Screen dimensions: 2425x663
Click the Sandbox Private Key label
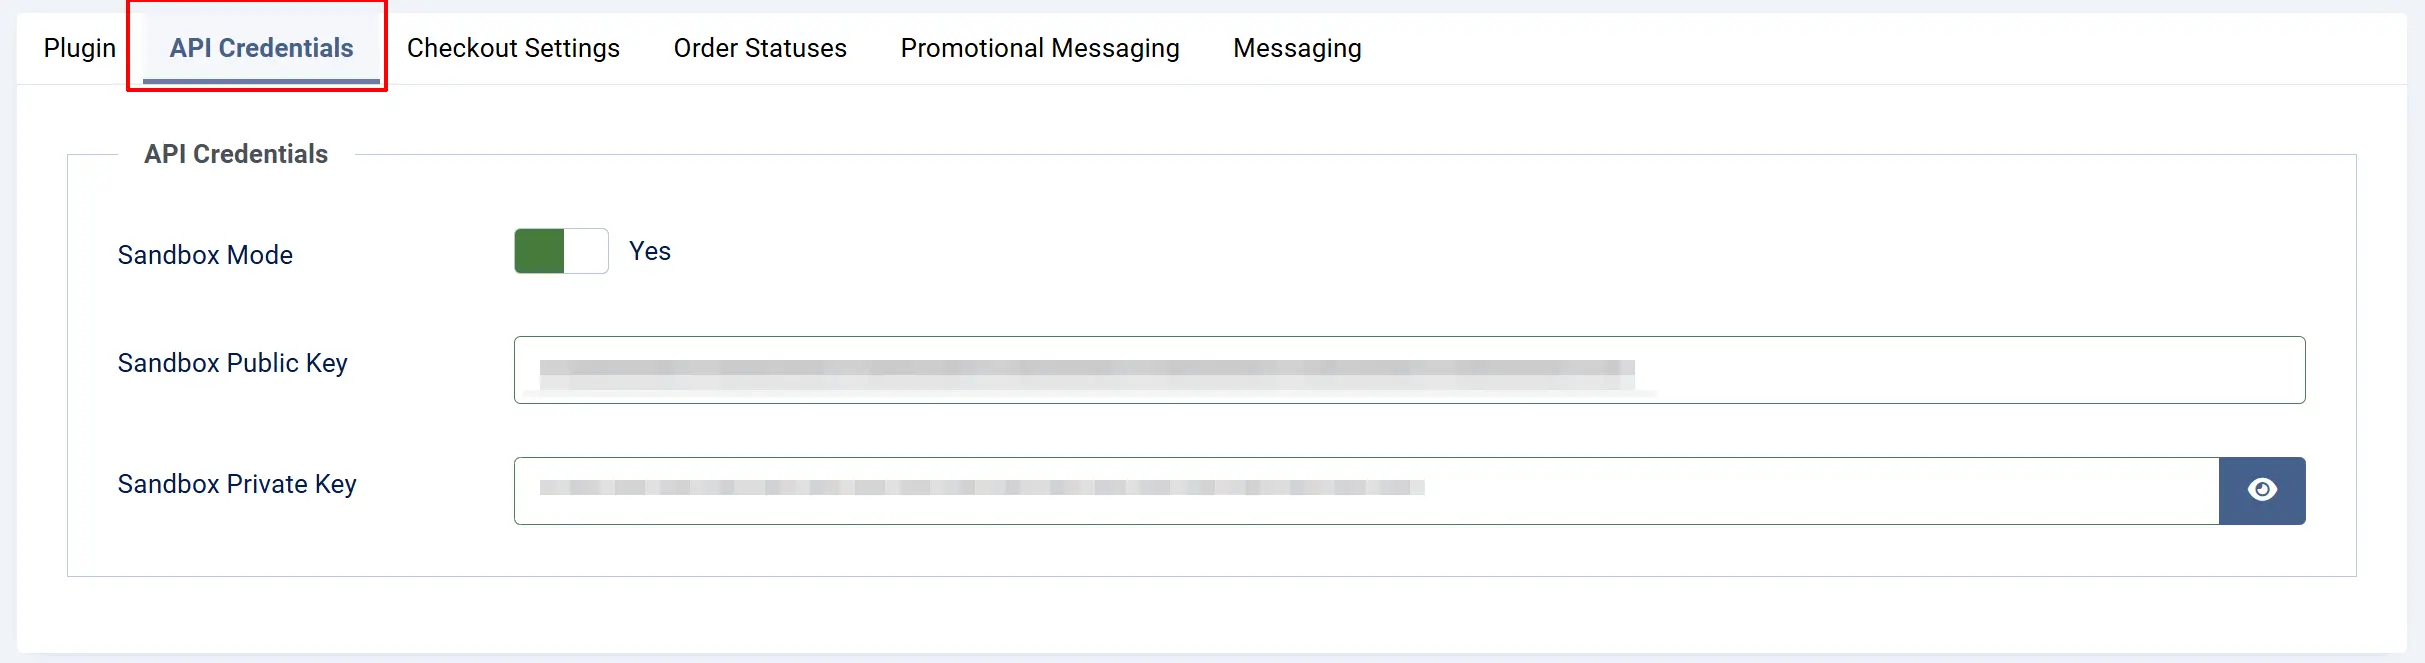pos(237,484)
